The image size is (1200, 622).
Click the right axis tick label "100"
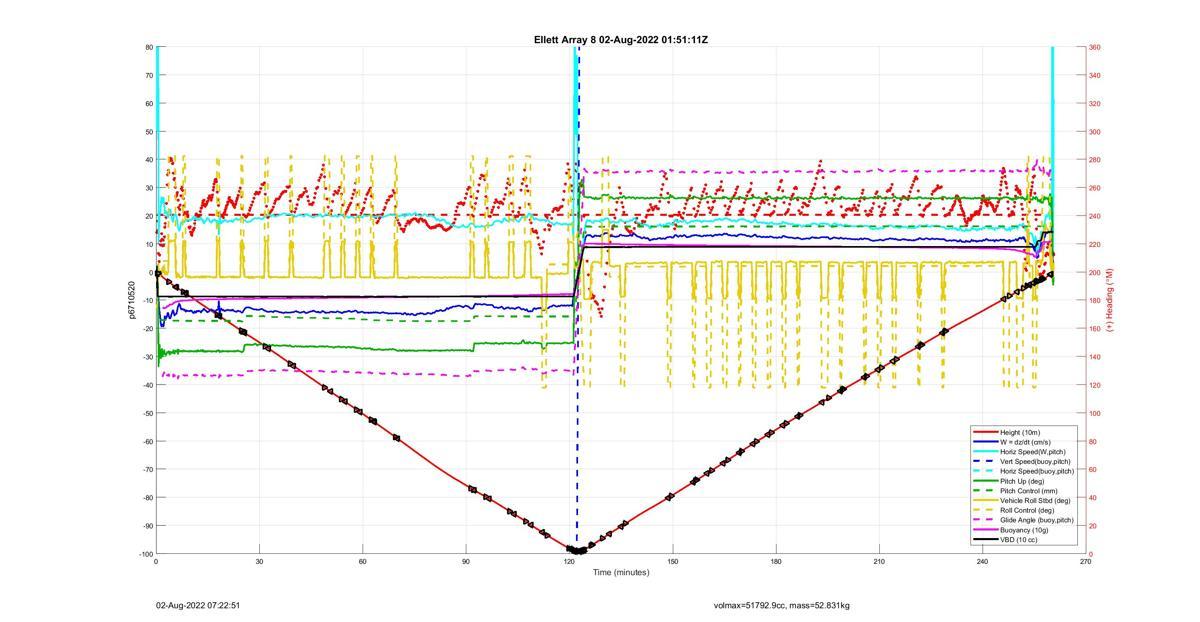click(1094, 413)
